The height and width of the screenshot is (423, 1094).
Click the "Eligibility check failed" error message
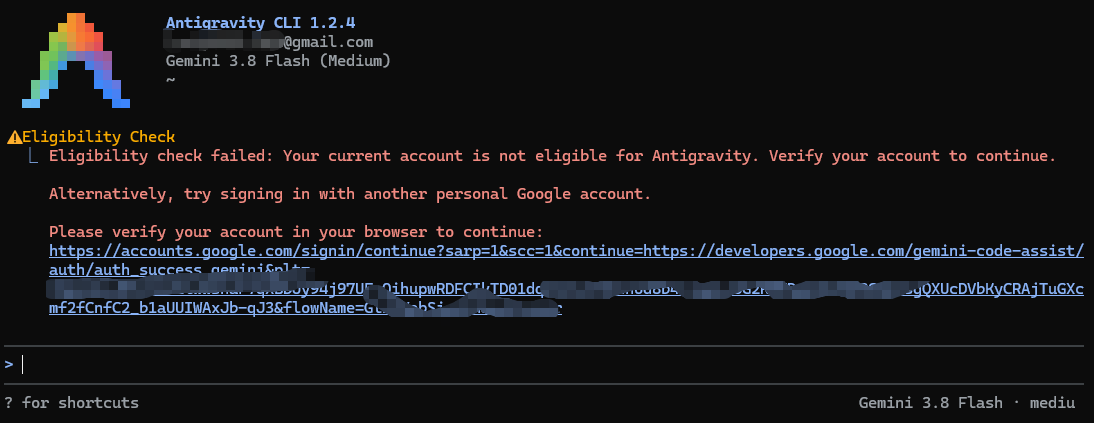553,156
